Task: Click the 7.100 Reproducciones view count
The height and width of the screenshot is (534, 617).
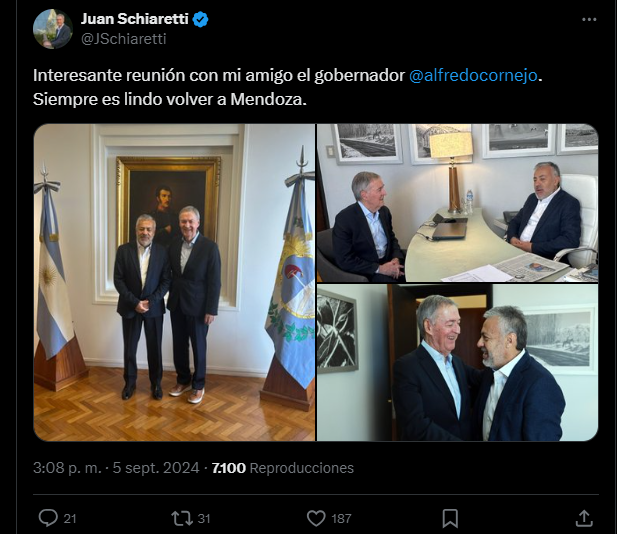Action: coord(283,468)
